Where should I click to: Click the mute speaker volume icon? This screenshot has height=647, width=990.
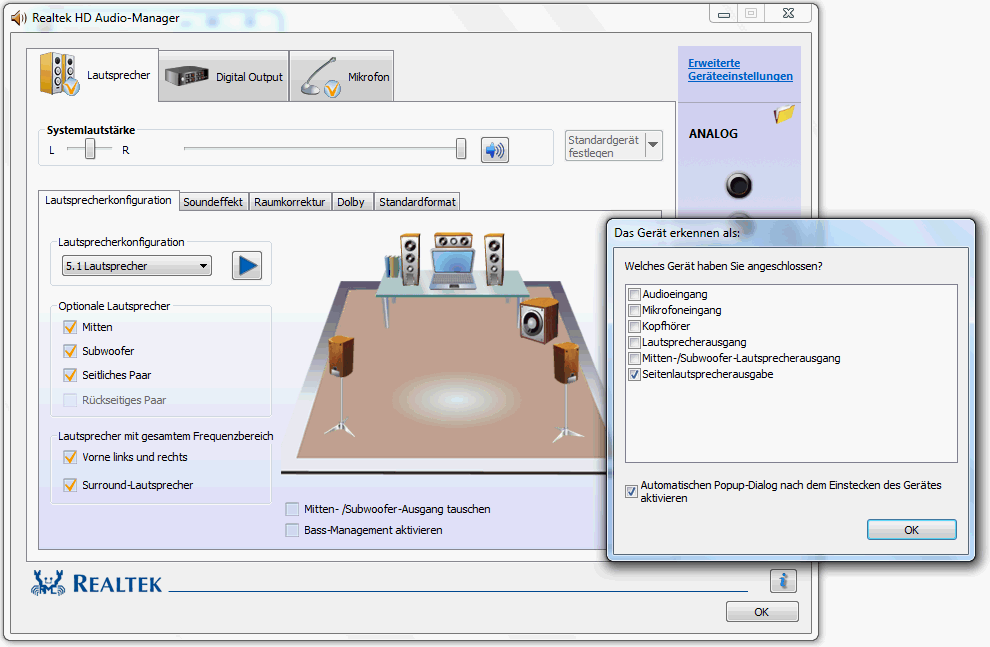(x=494, y=150)
